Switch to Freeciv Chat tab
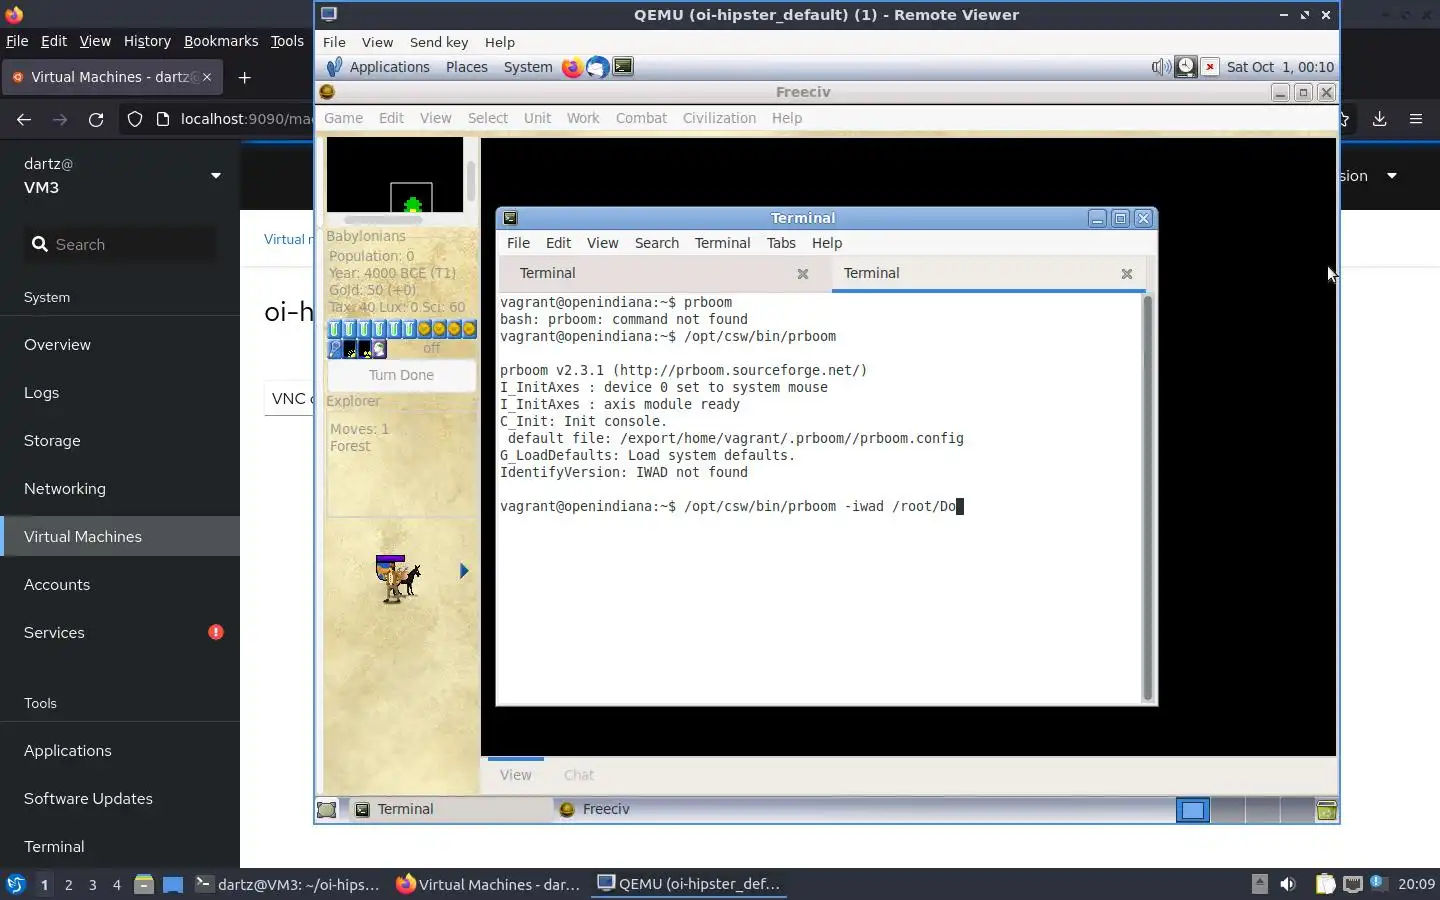Image resolution: width=1440 pixels, height=900 pixels. pyautogui.click(x=578, y=775)
